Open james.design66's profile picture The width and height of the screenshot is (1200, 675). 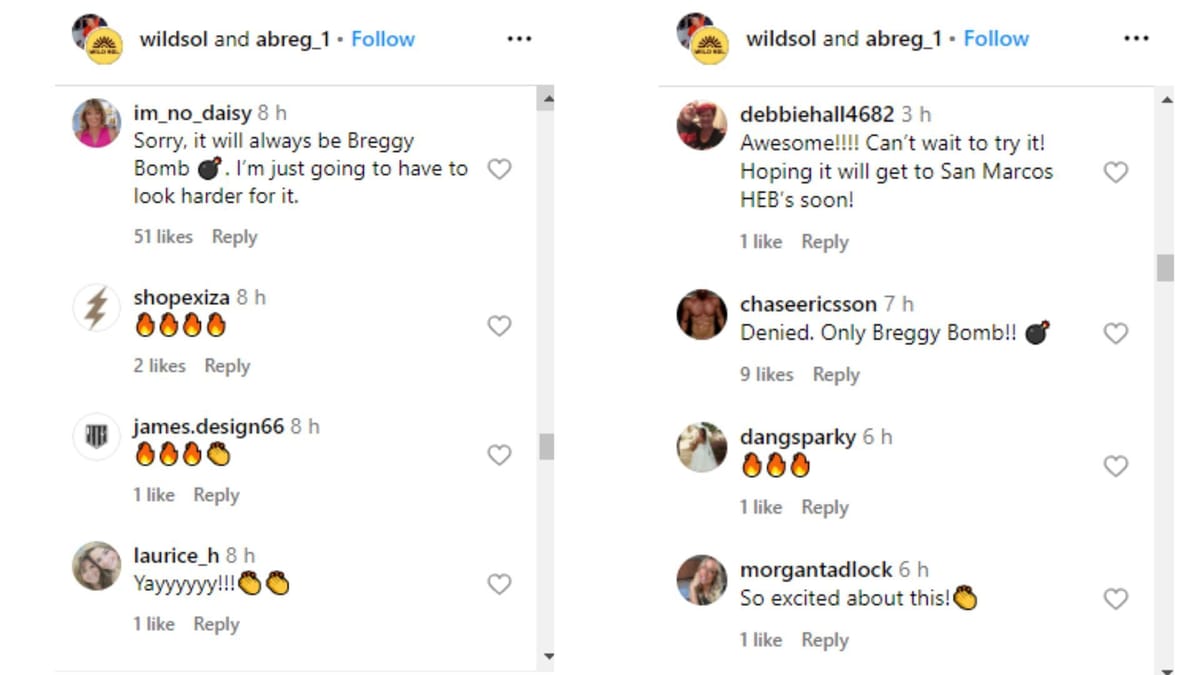95,436
